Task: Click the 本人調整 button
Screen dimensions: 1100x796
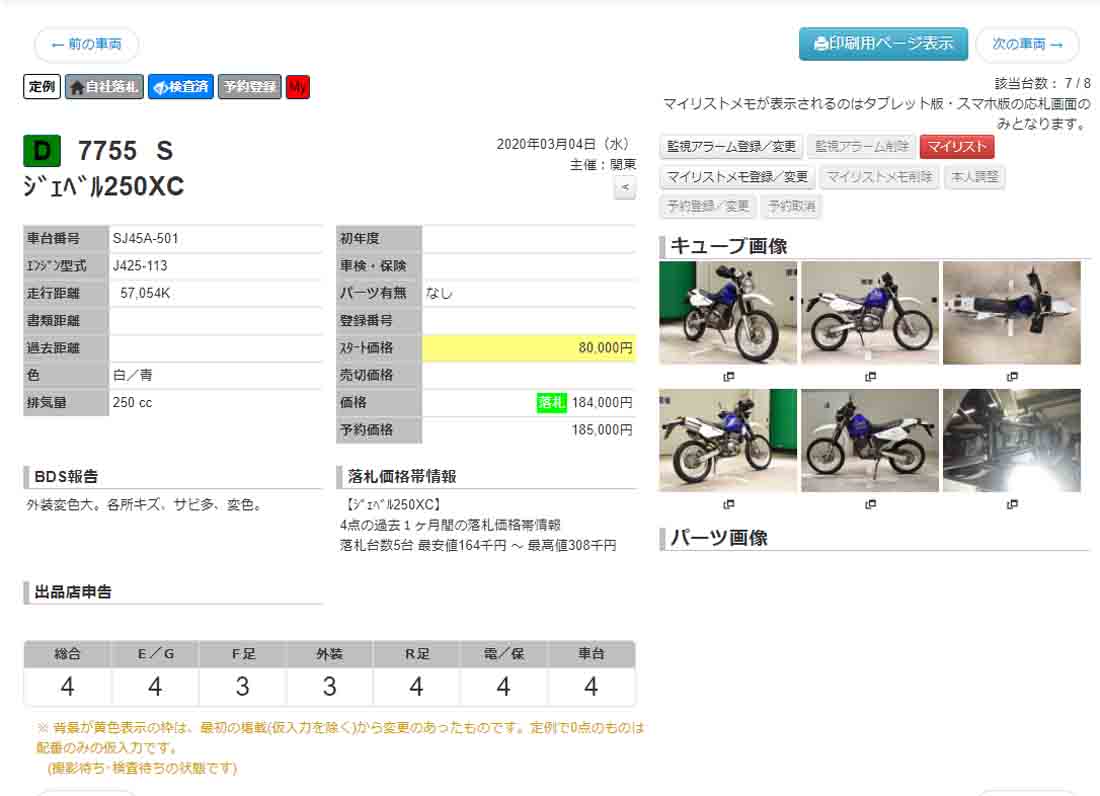Action: pyautogui.click(x=974, y=177)
